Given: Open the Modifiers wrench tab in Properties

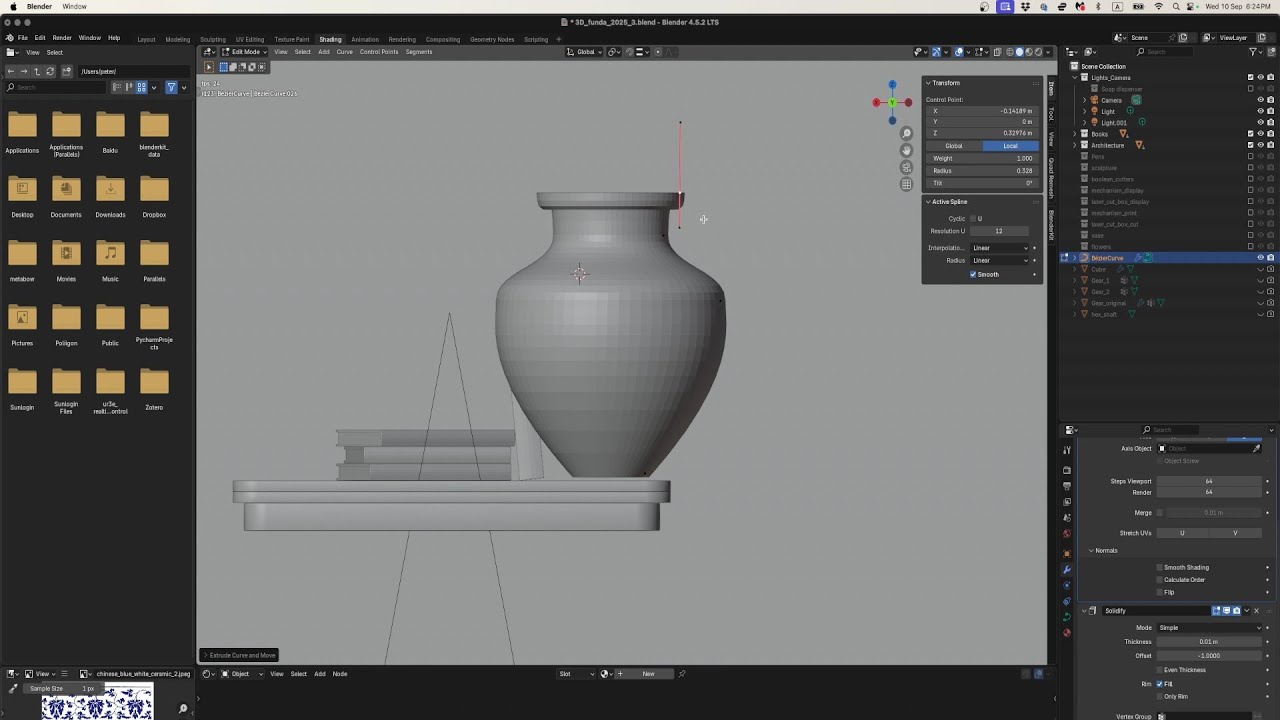Looking at the screenshot, I should 1067,569.
